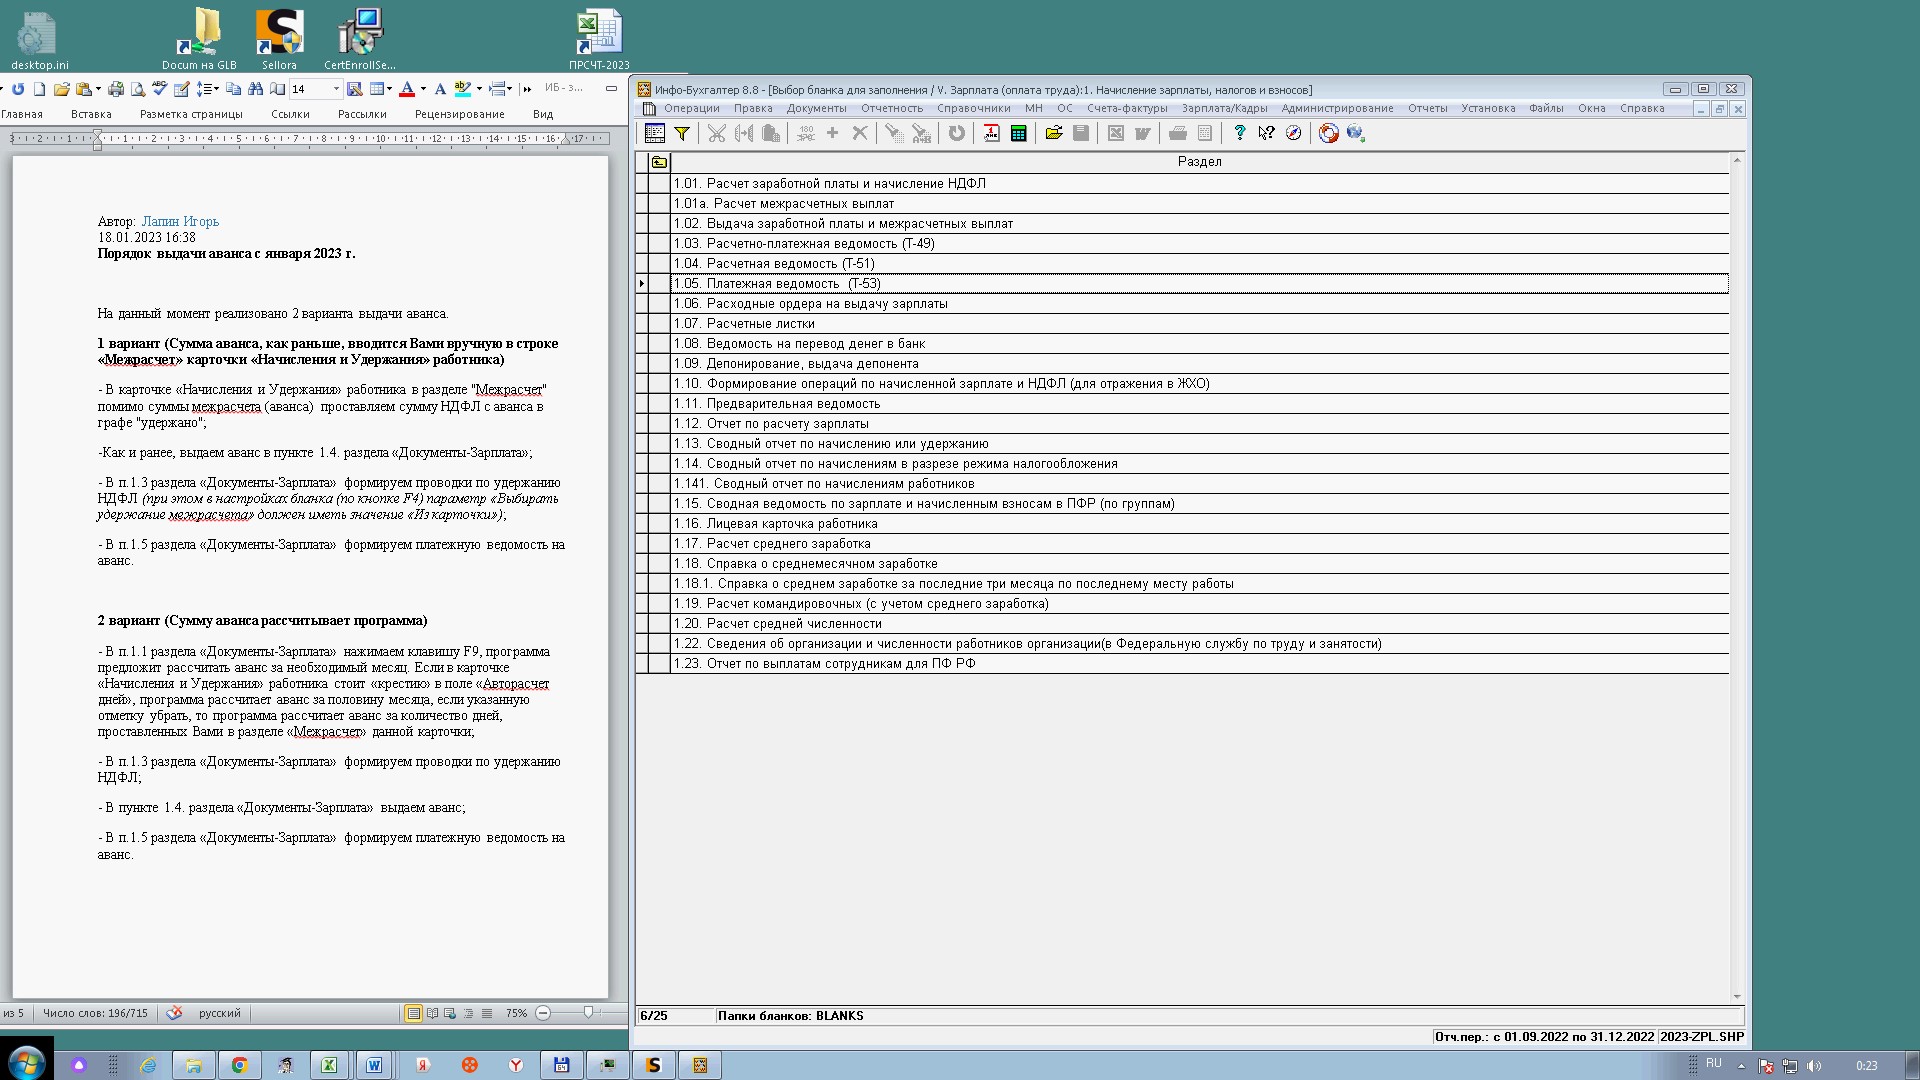The width and height of the screenshot is (1920, 1080).
Task: Click the text highlight color marker button
Action: click(463, 89)
